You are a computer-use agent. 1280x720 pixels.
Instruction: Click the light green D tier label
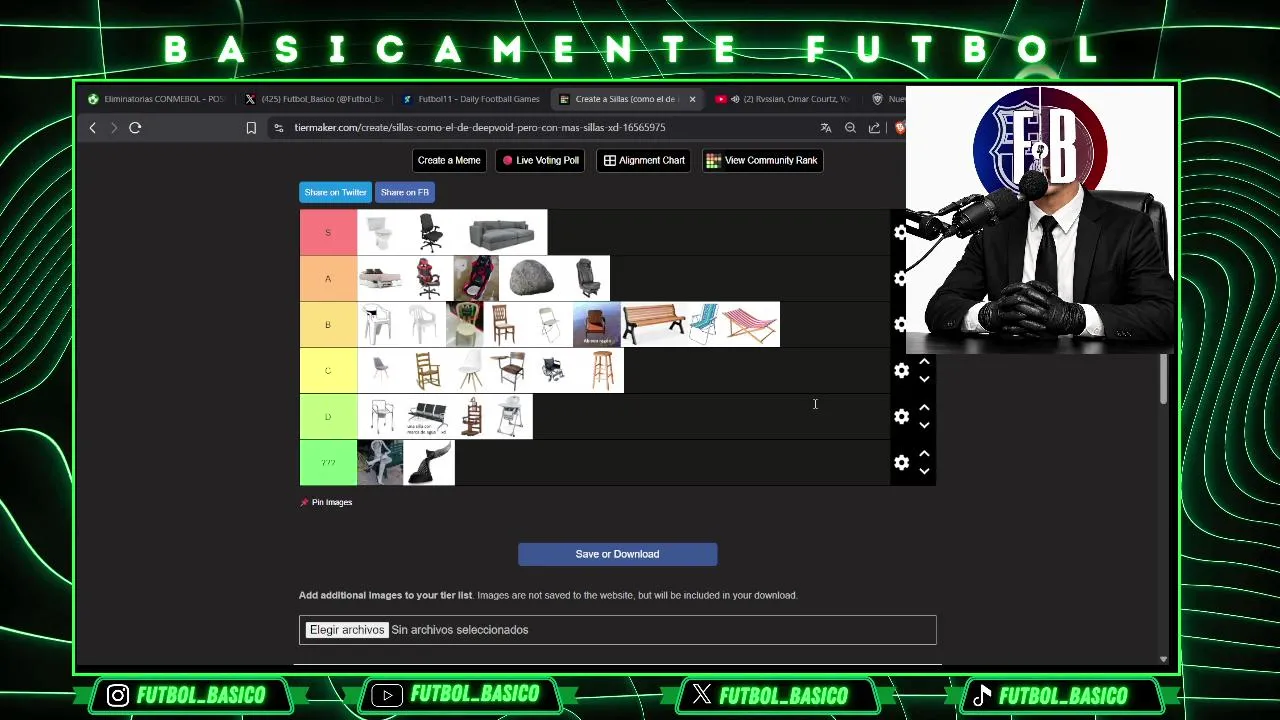coord(328,417)
